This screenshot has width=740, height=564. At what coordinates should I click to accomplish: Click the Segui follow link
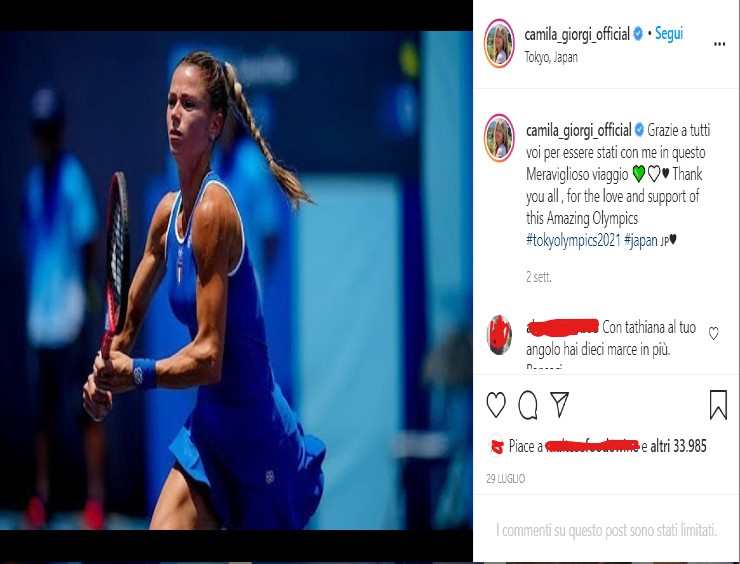tap(669, 34)
